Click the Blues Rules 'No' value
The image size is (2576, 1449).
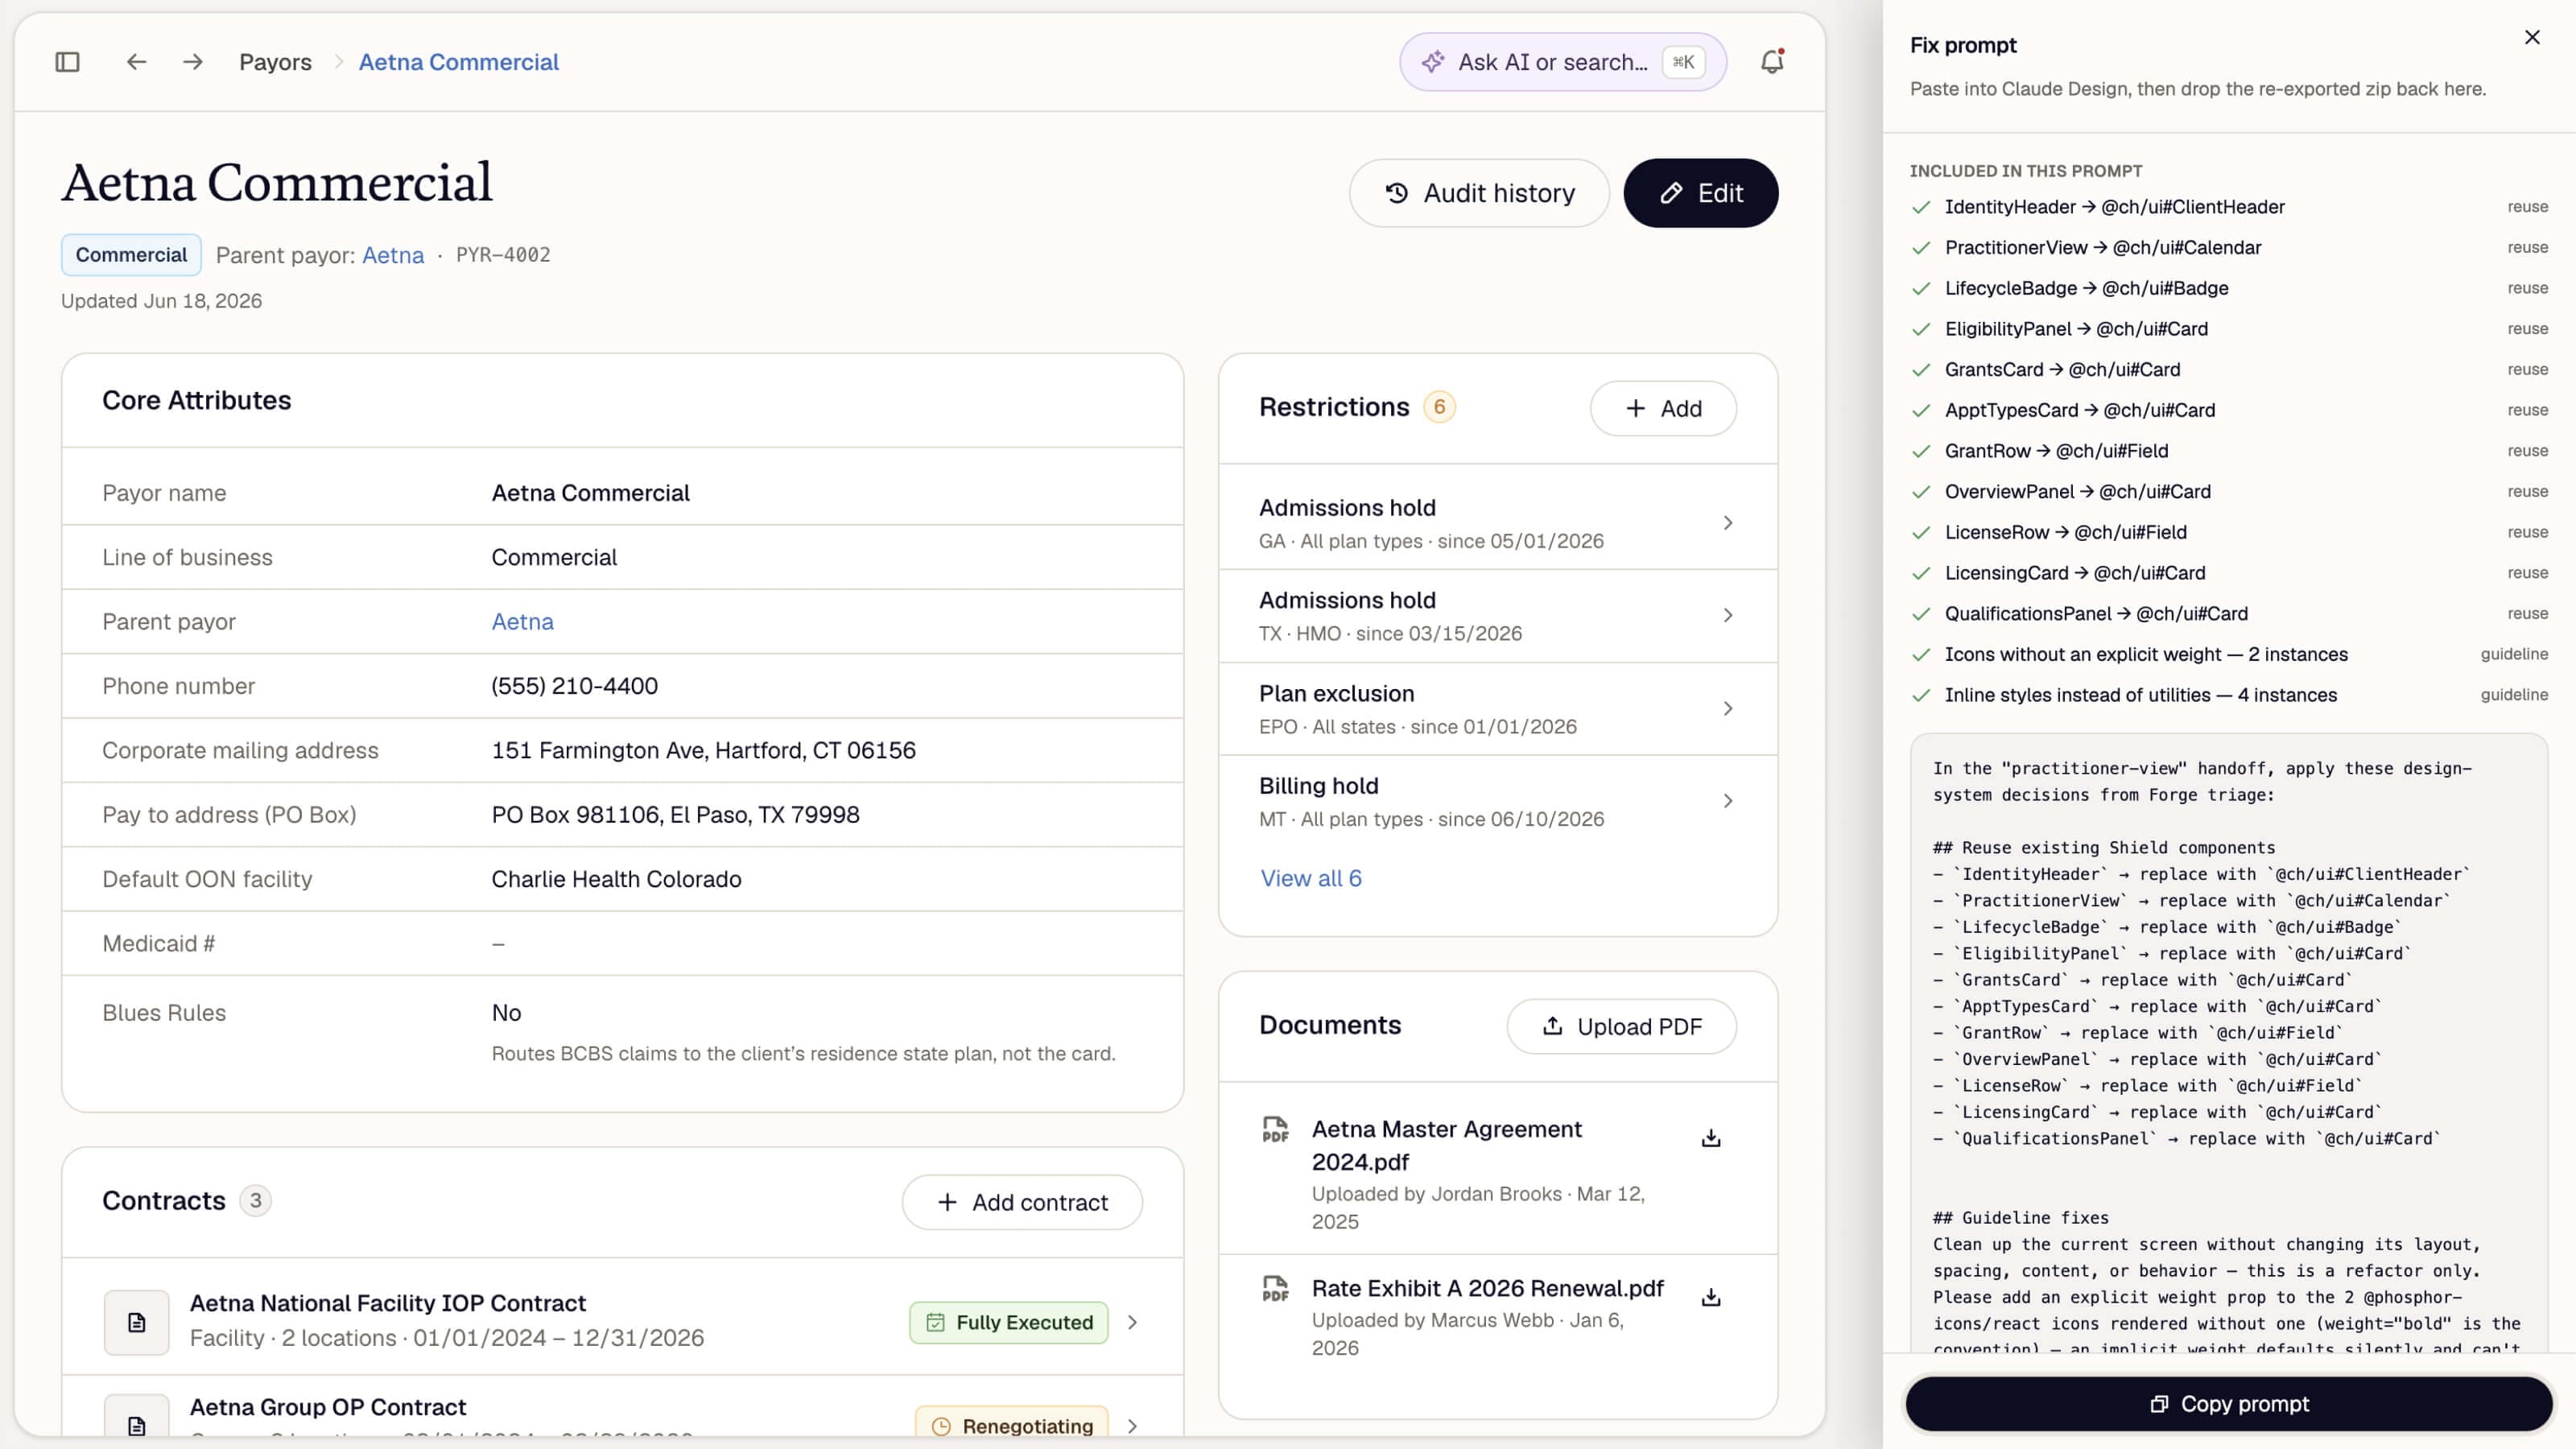point(506,1013)
